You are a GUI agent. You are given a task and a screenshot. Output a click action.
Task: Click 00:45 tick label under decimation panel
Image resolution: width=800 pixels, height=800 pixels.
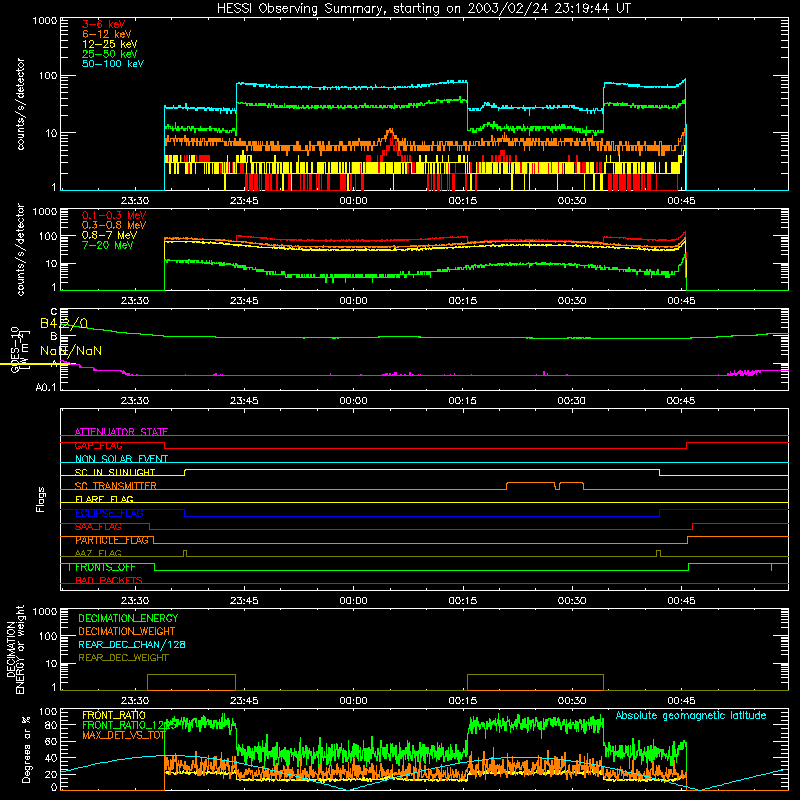pyautogui.click(x=681, y=701)
